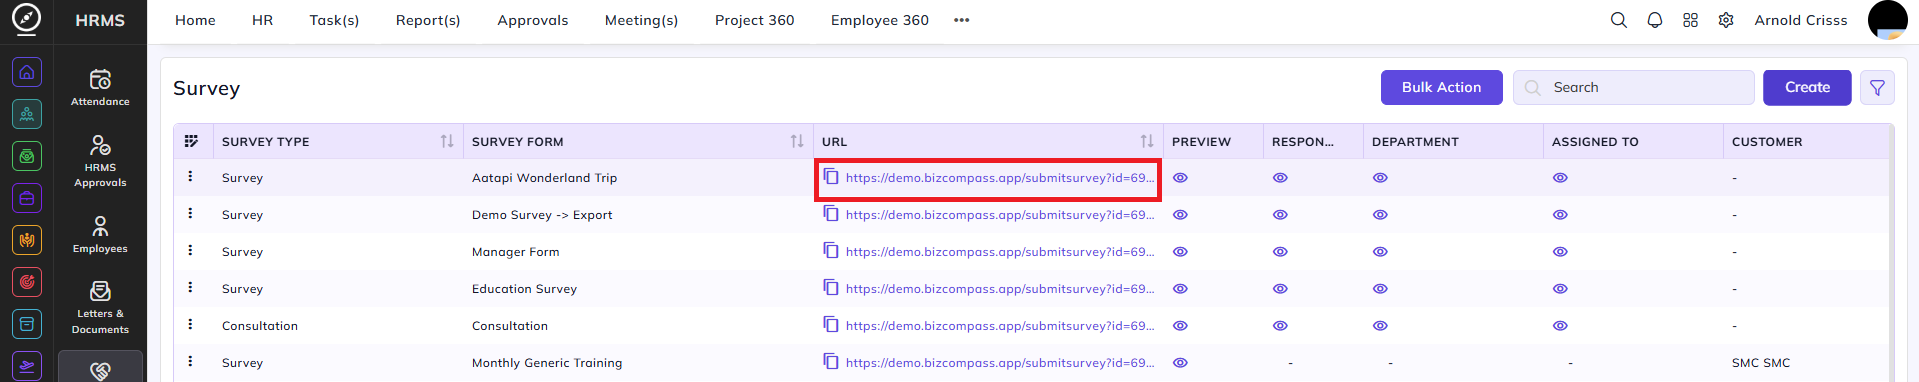
Task: View assigned-to for Education Survey
Action: click(1560, 289)
